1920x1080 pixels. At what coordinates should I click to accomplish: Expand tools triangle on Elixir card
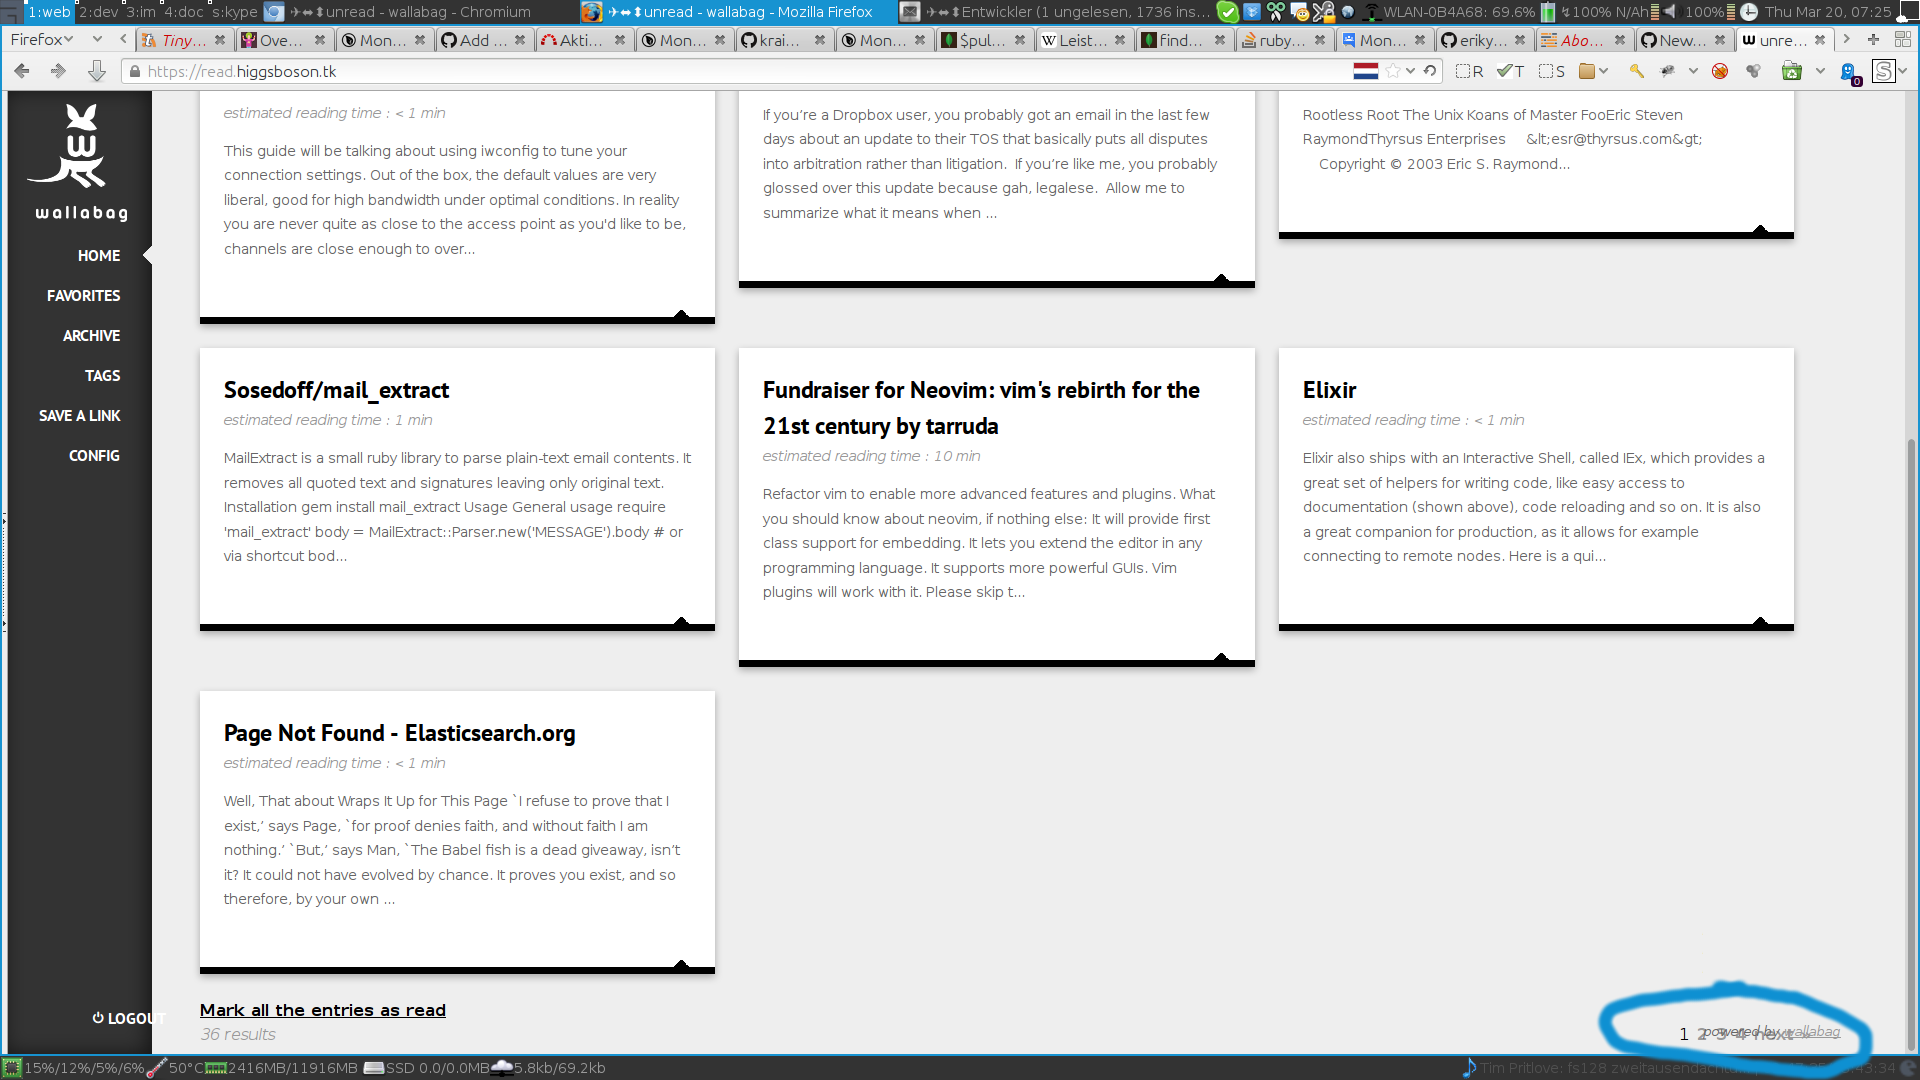click(x=1760, y=622)
